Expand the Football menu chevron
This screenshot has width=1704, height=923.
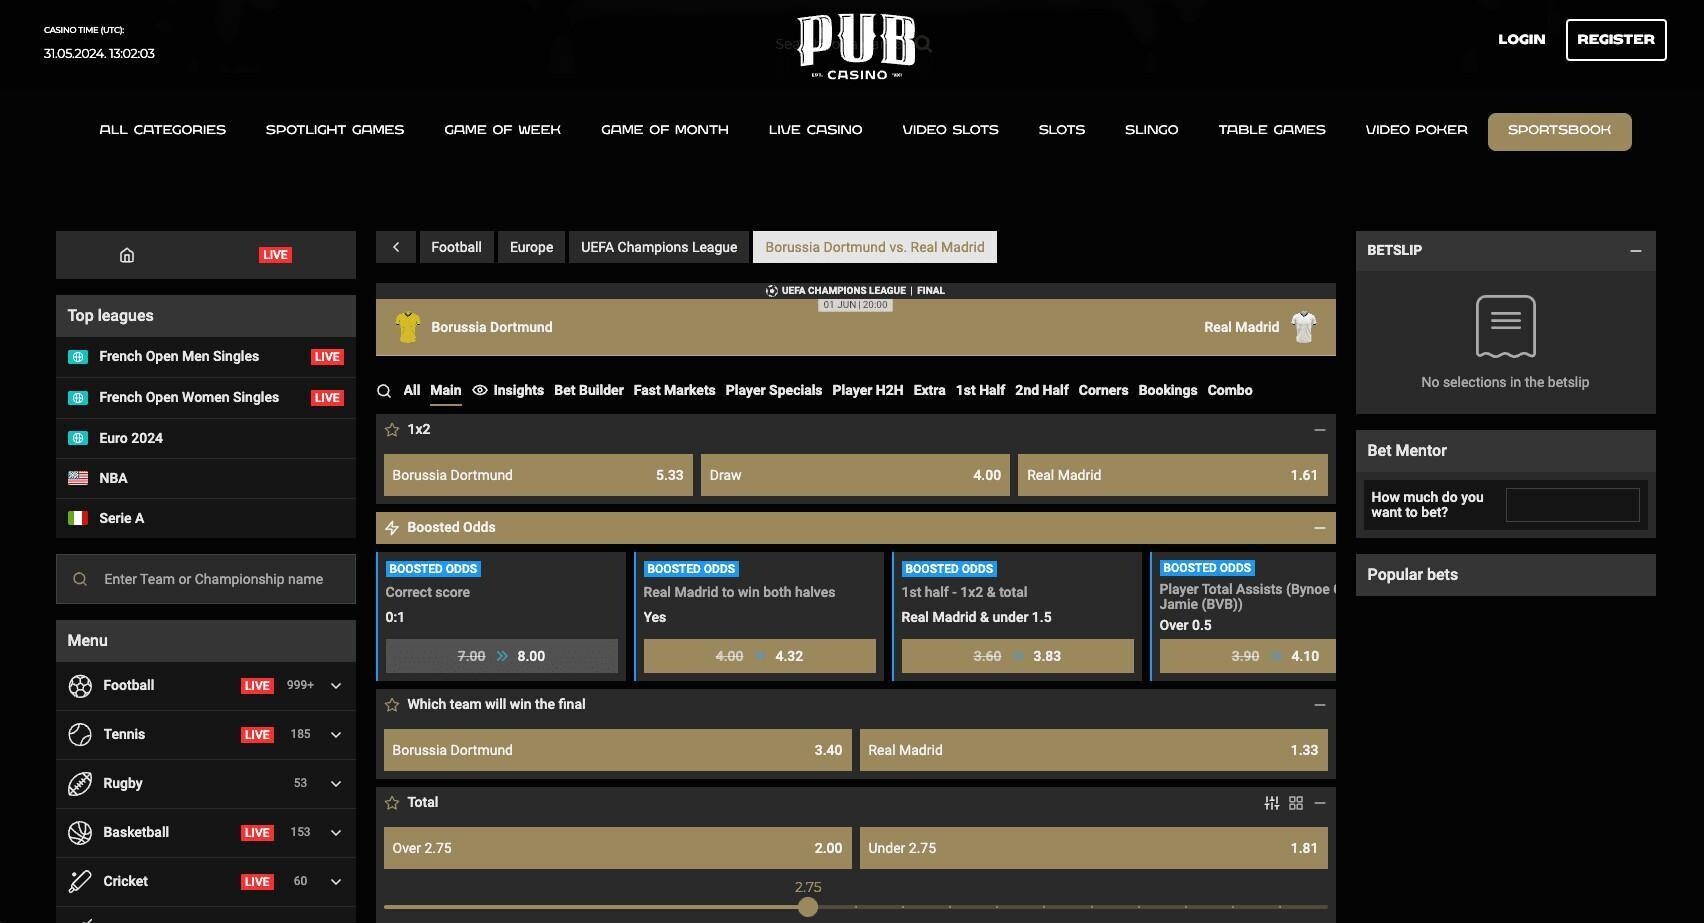pyautogui.click(x=336, y=686)
